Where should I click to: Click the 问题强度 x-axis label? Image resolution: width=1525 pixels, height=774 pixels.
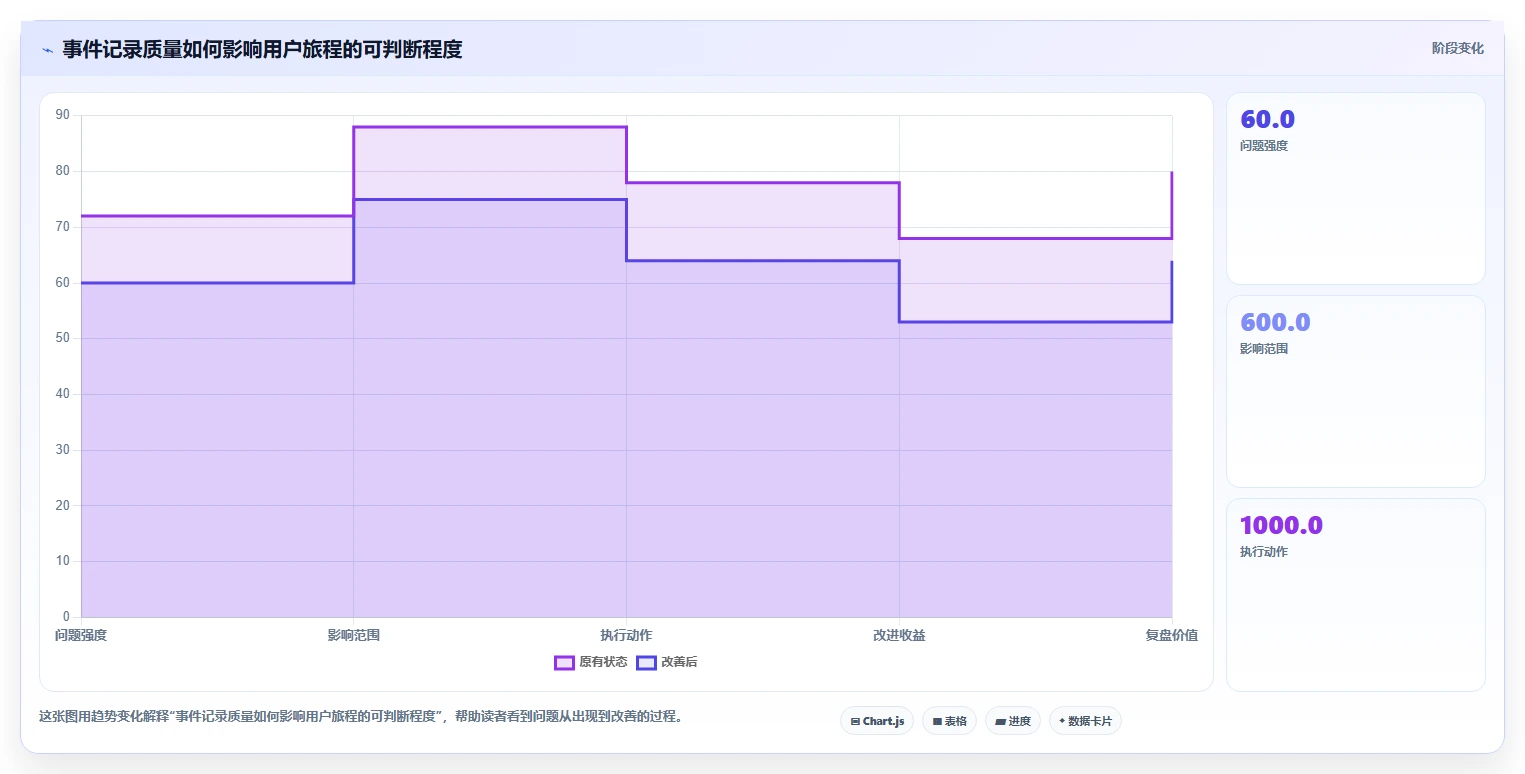tap(81, 635)
